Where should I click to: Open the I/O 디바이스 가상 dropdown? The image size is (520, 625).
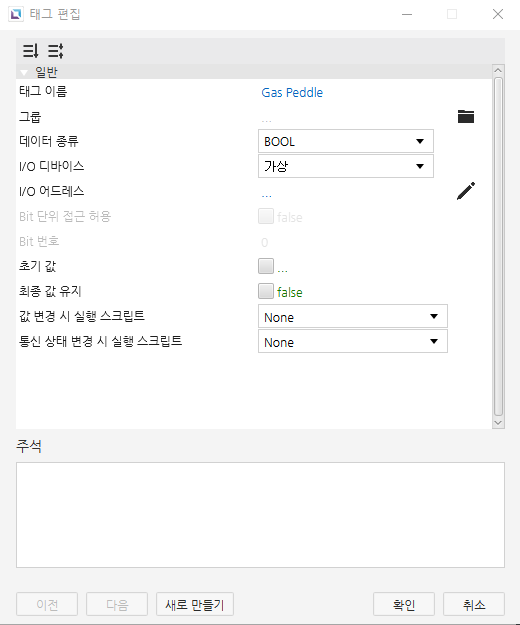345,166
